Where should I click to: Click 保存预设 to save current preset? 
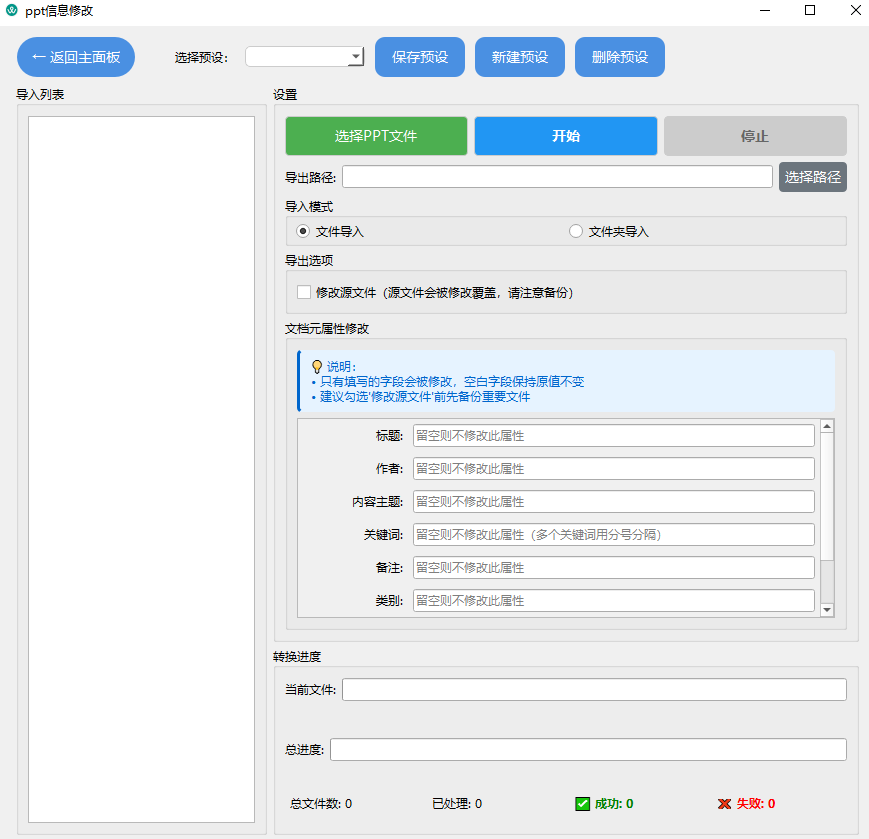pyautogui.click(x=419, y=56)
